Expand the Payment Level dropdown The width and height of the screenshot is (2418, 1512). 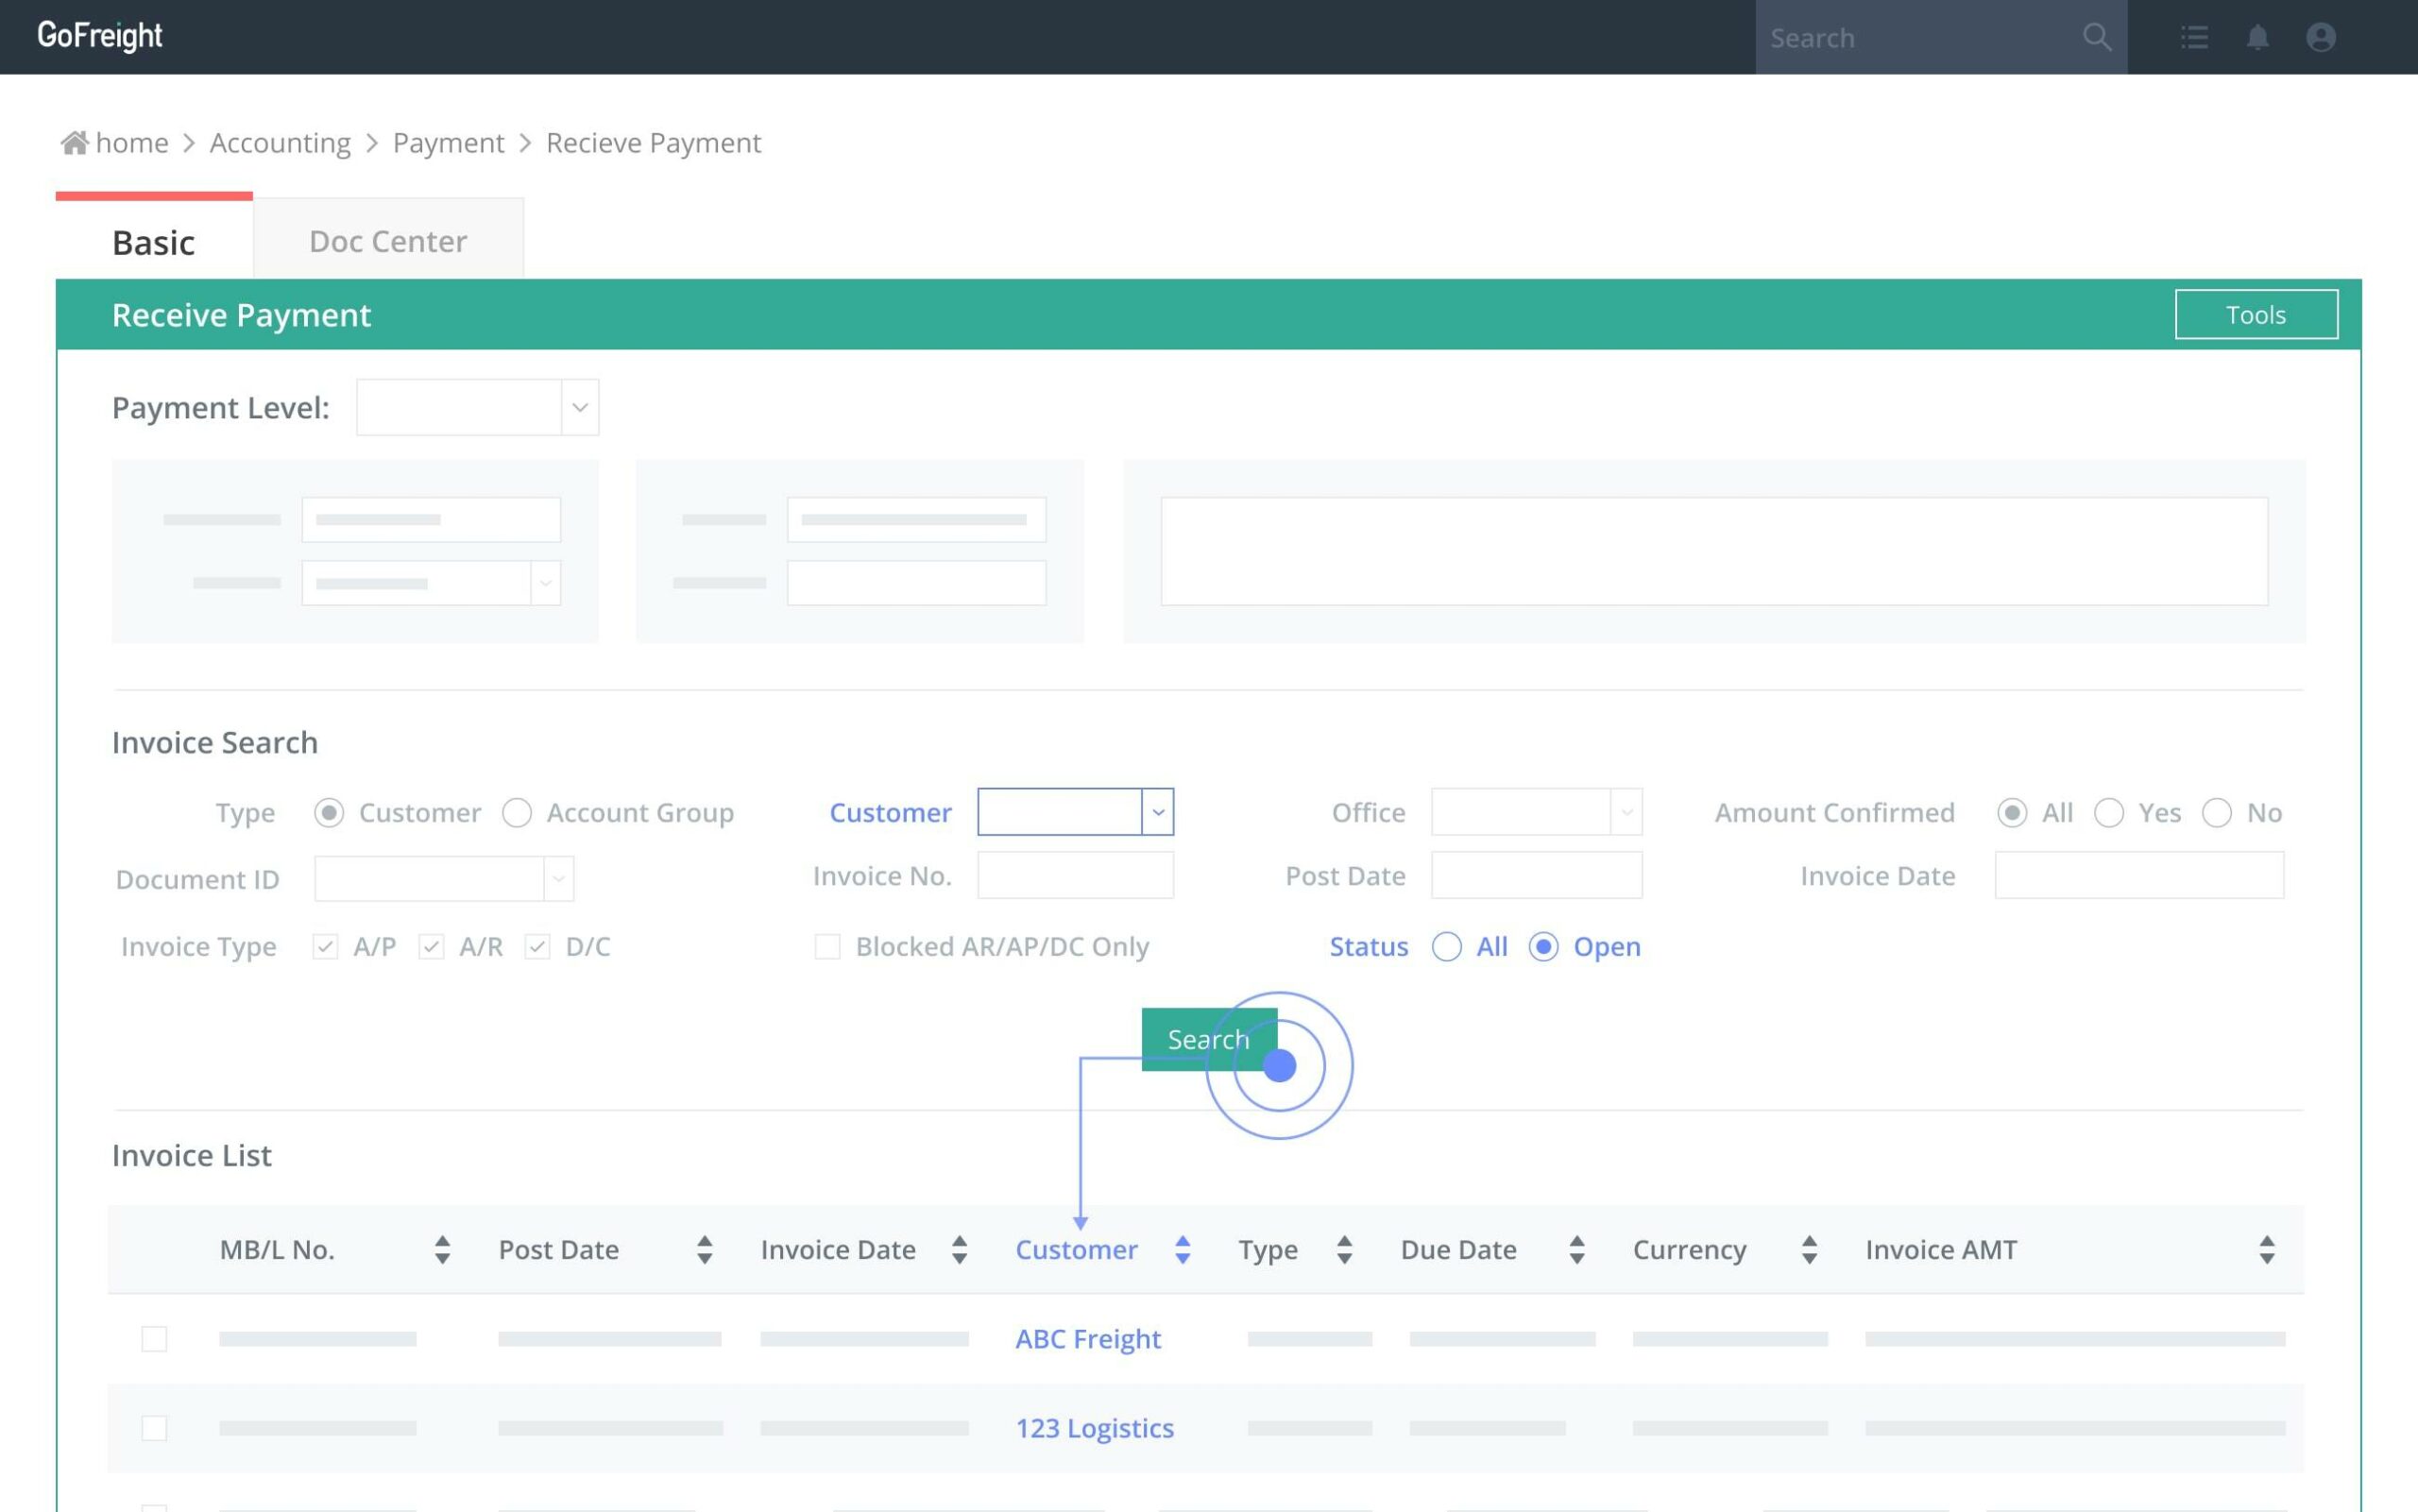[x=579, y=407]
